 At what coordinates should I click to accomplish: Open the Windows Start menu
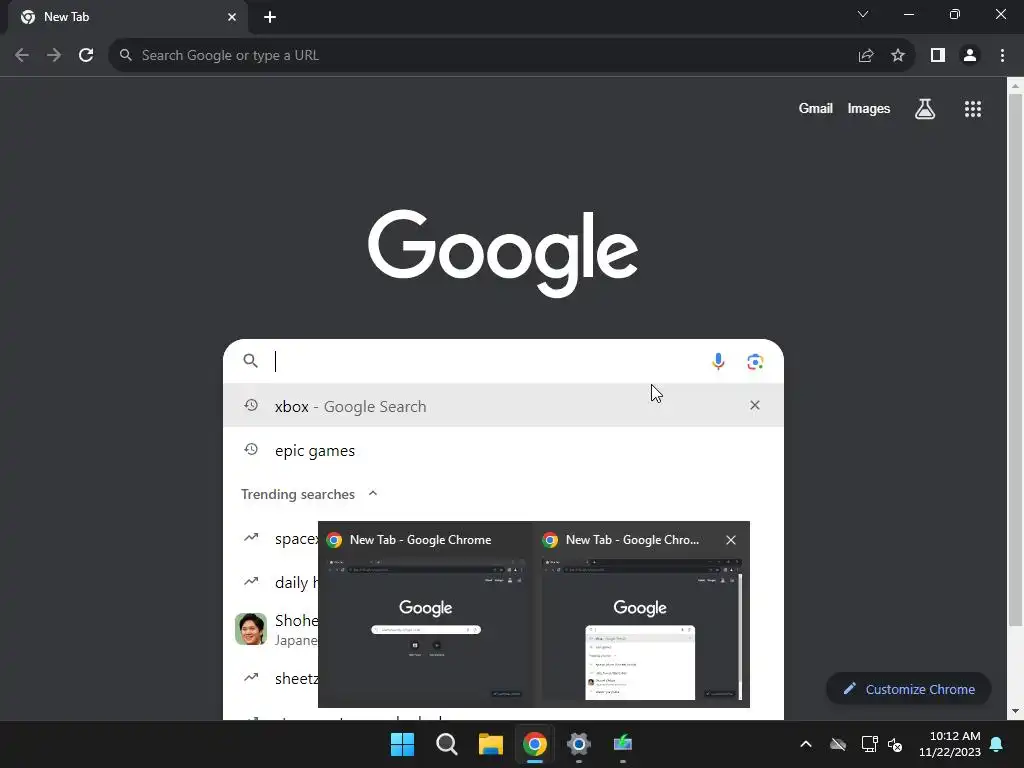[402, 744]
